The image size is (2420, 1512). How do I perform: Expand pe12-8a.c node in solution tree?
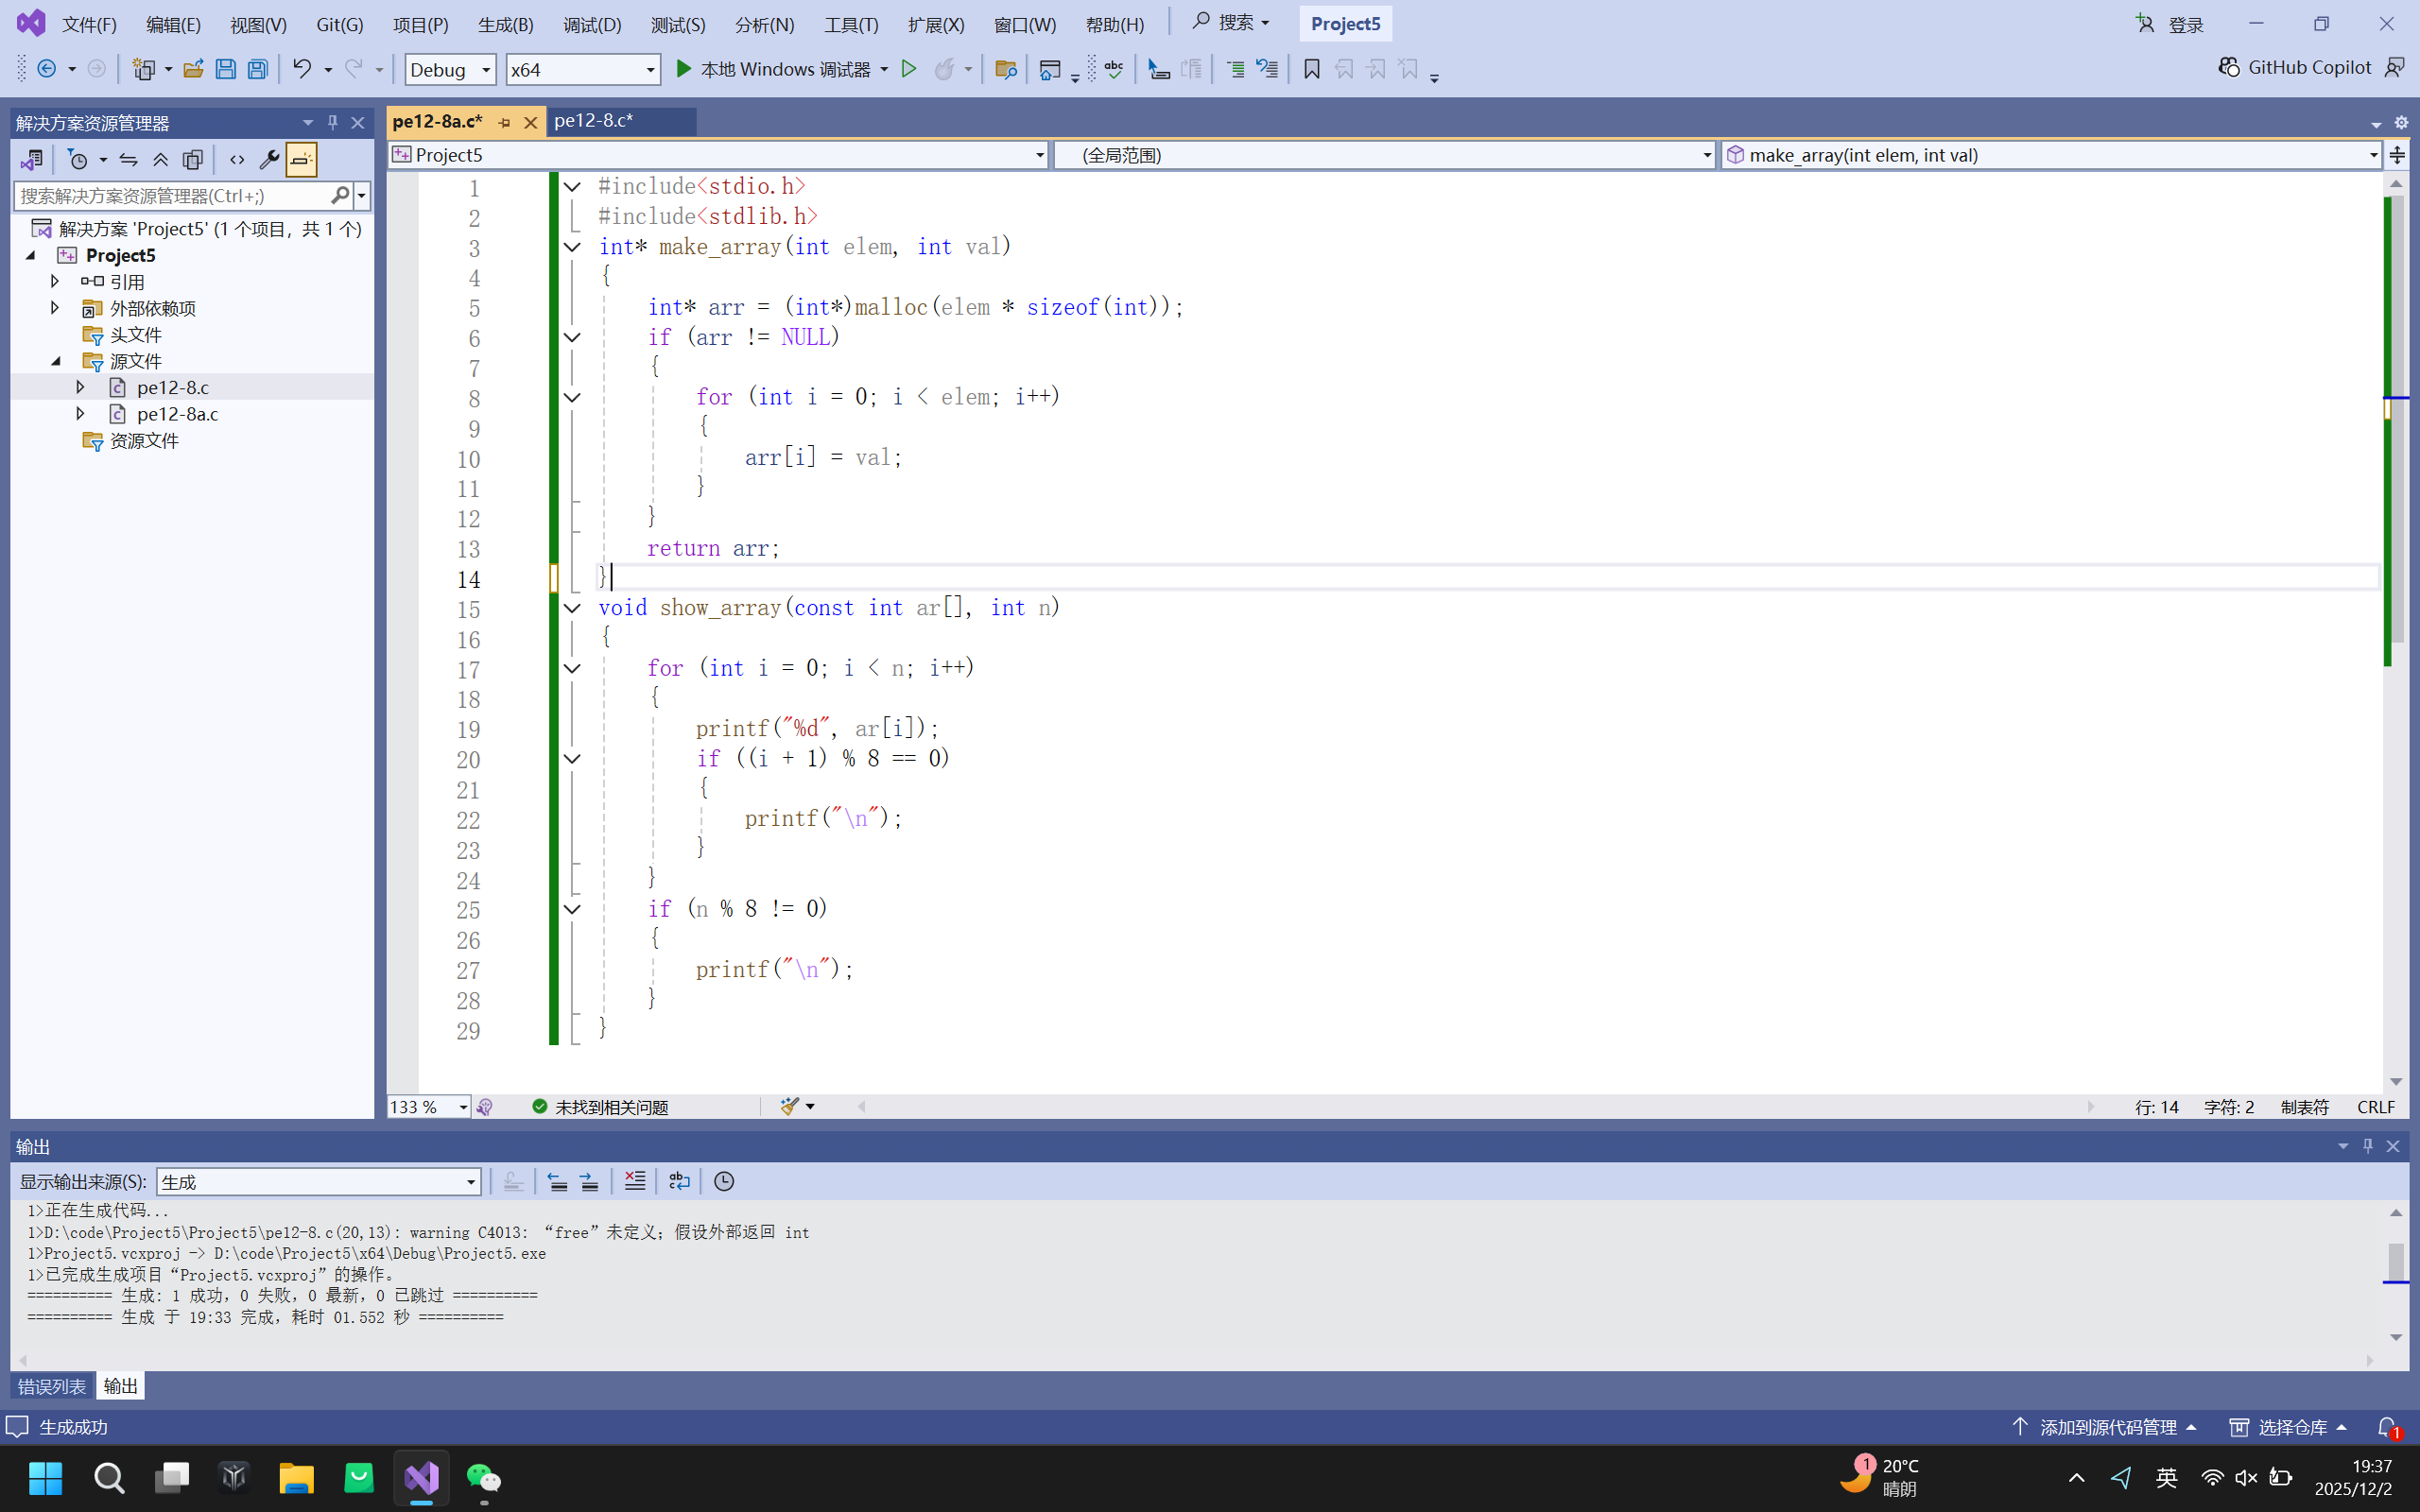(81, 413)
